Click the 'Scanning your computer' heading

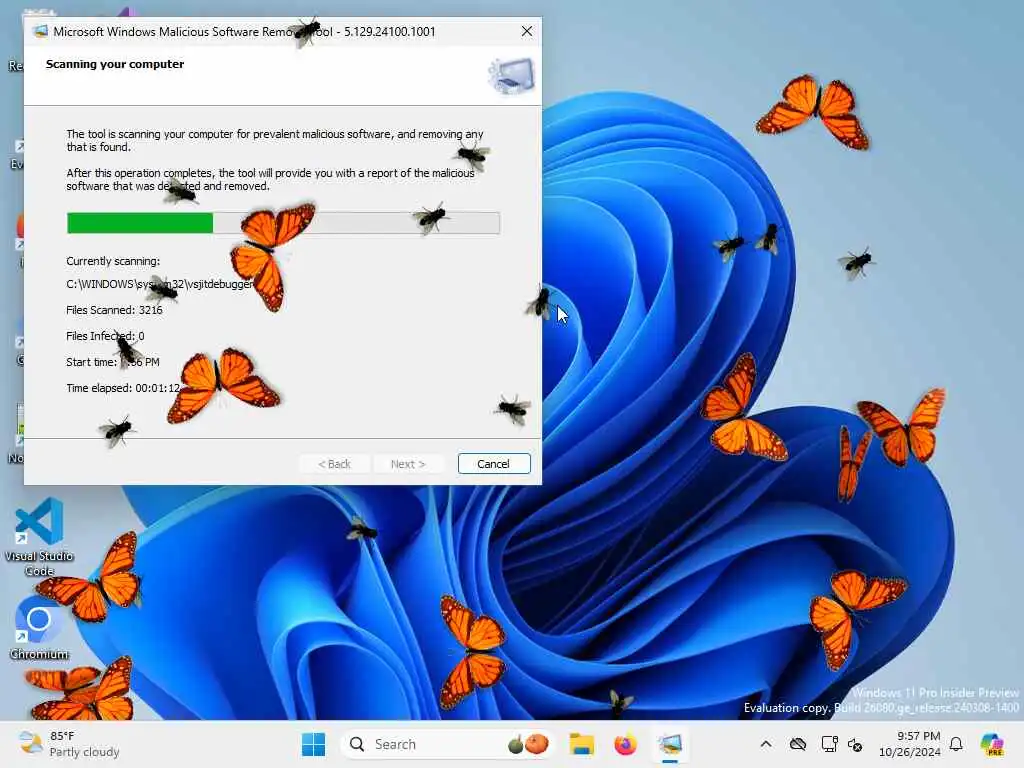coord(115,64)
